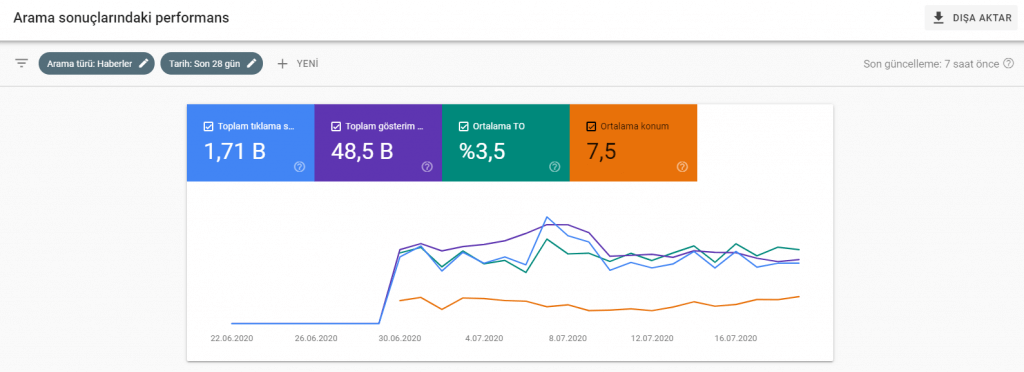Screen dimensions: 1024x372
Task: Open the Arama türü: Haberler filter
Action: [x=97, y=63]
